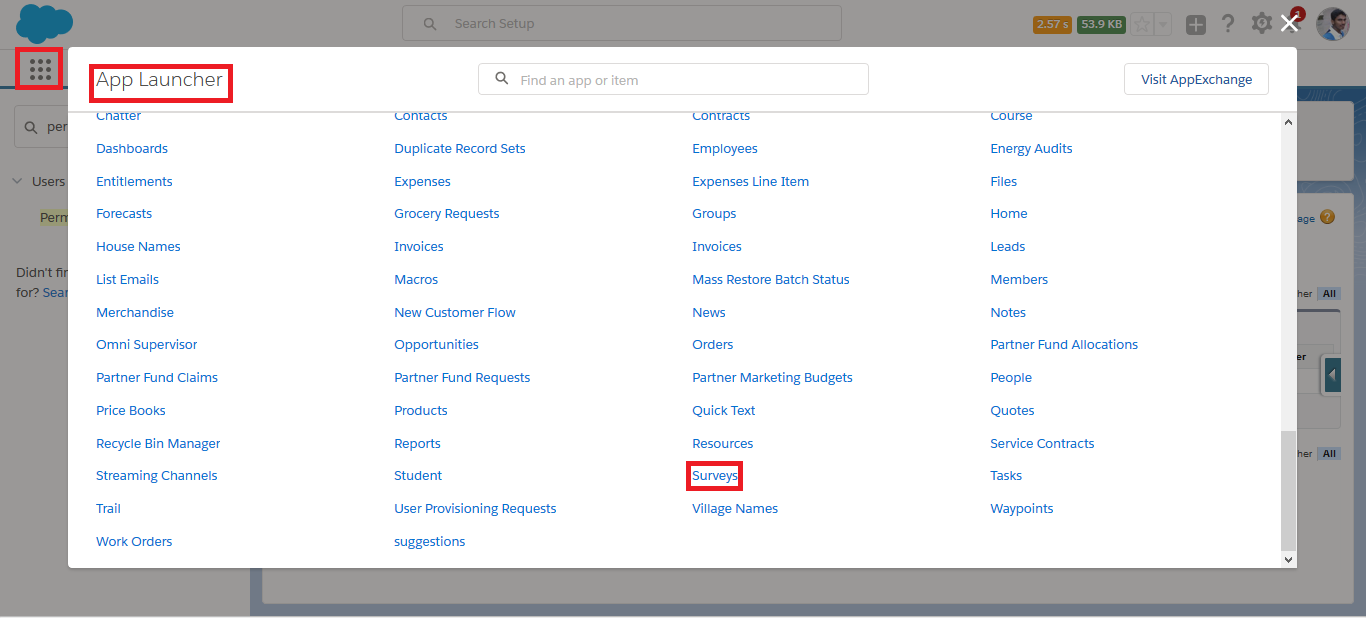The image size is (1366, 618).
Task: Click the Visit AppExchange button
Action: tap(1196, 79)
